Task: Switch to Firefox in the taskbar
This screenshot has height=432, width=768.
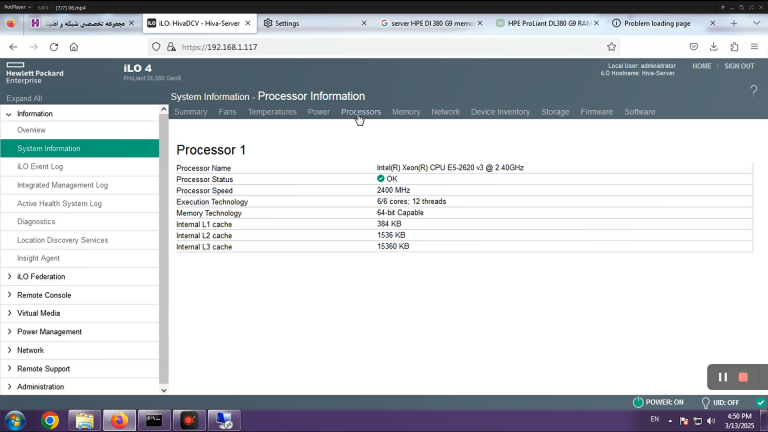Action: (x=119, y=421)
